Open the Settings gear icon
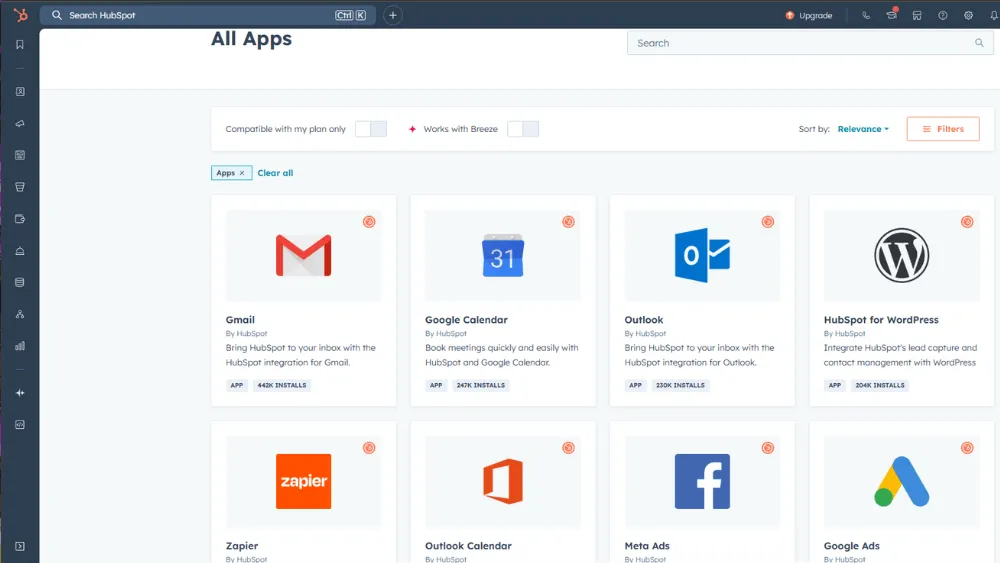Screen dimensions: 1000x563 click(x=968, y=15)
